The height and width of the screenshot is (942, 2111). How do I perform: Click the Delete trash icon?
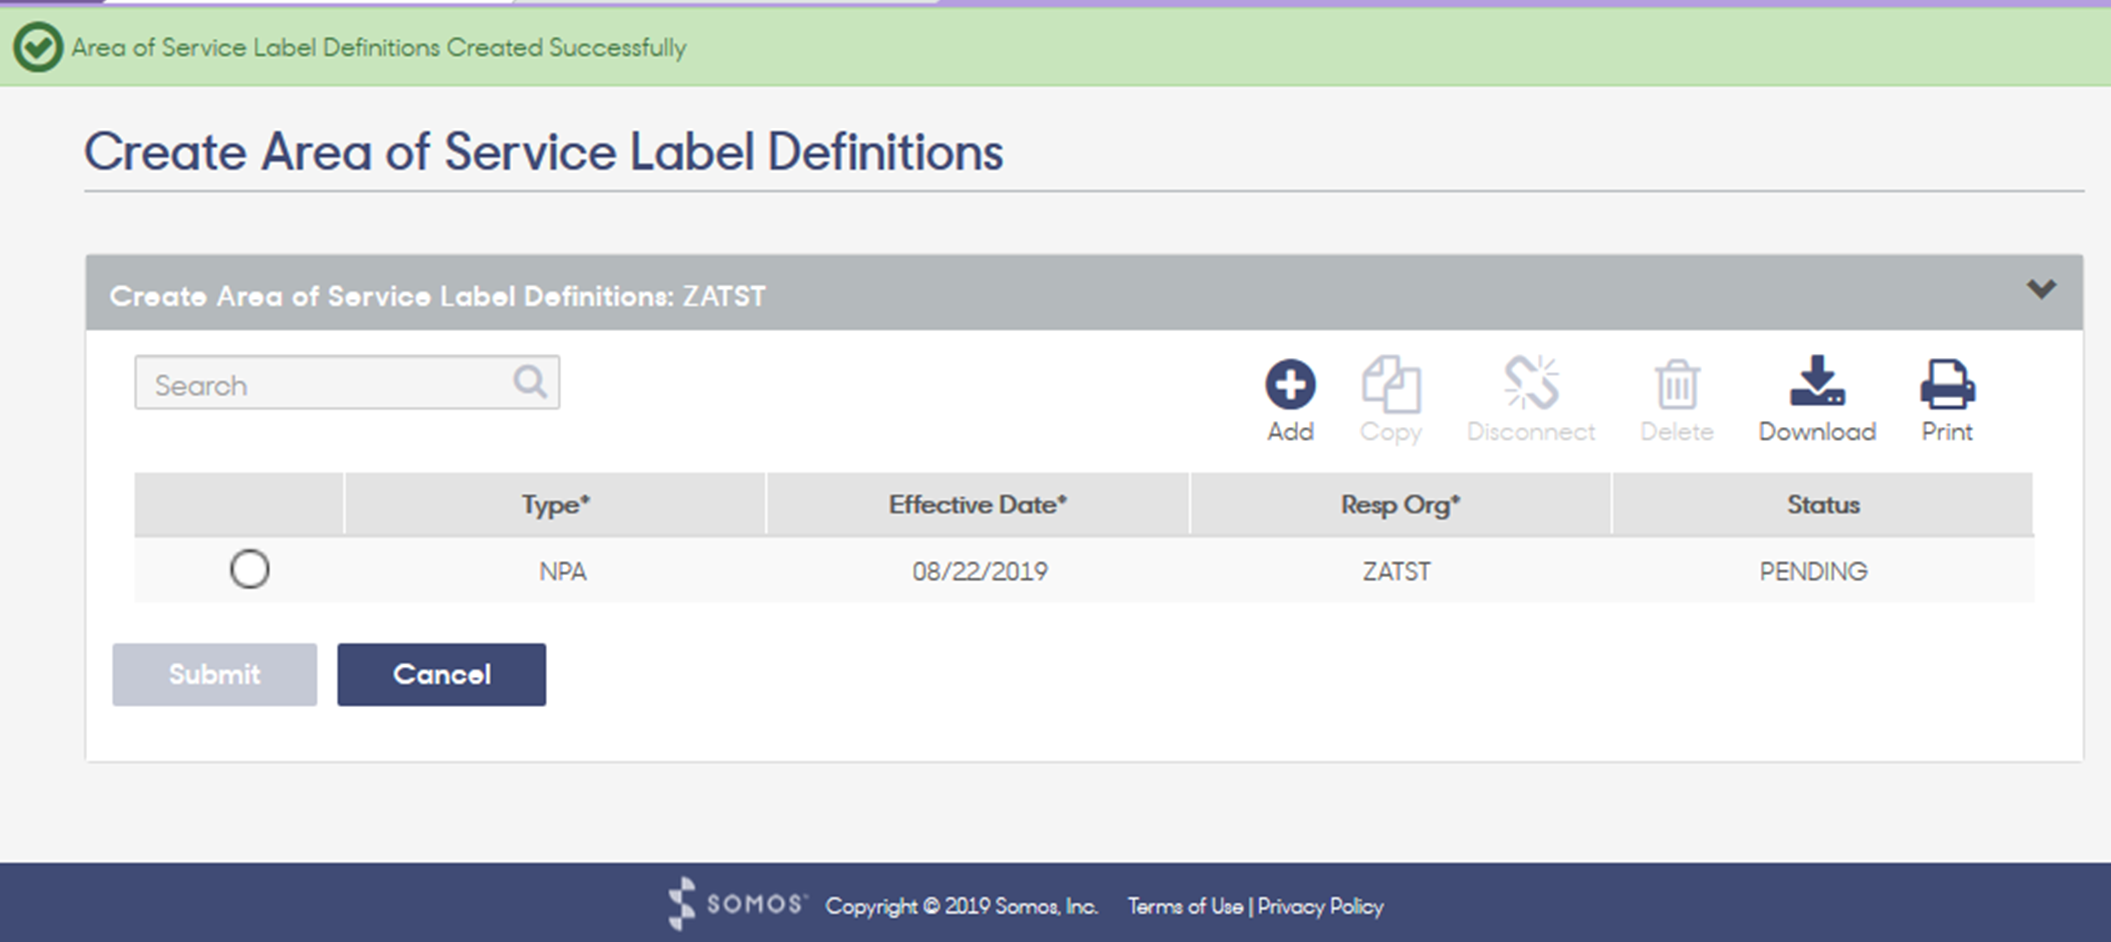(x=1677, y=385)
